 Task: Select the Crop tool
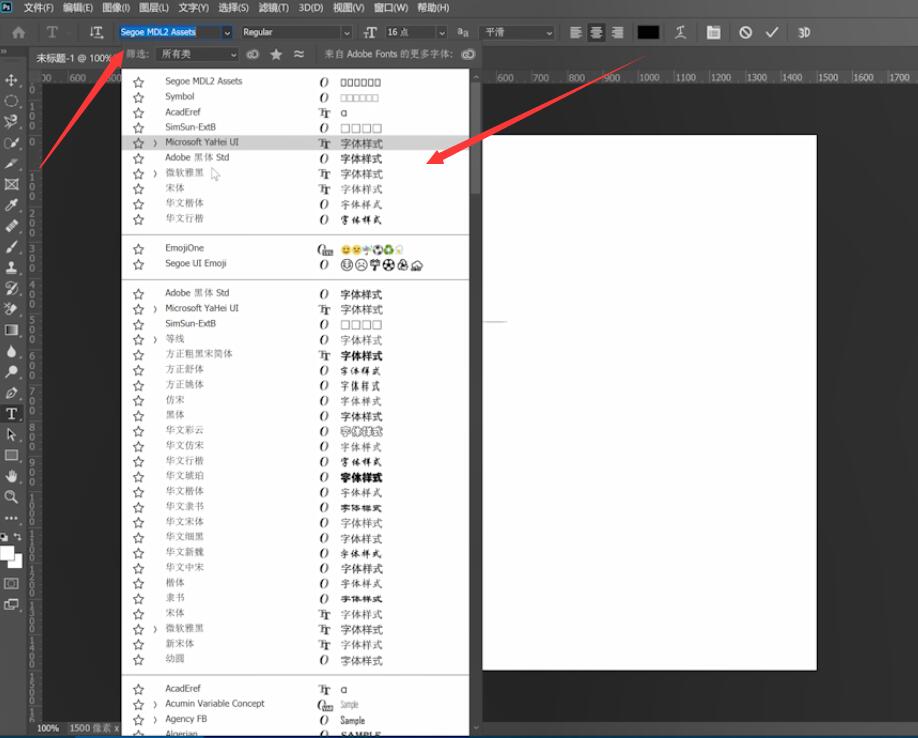point(11,164)
